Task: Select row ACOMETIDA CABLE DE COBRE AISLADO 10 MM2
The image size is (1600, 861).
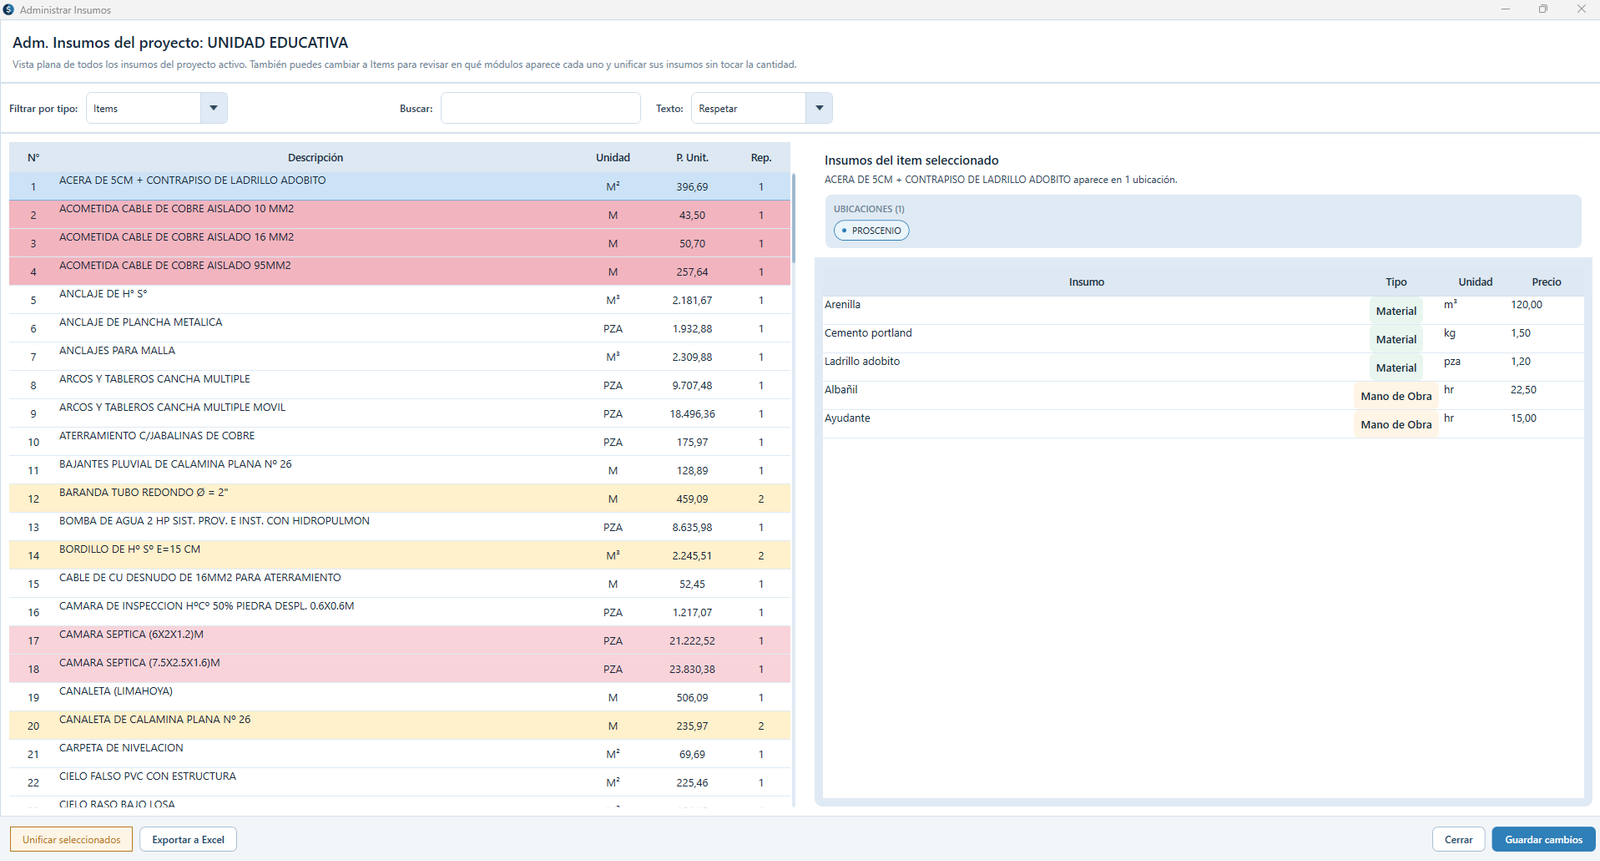Action: 400,215
